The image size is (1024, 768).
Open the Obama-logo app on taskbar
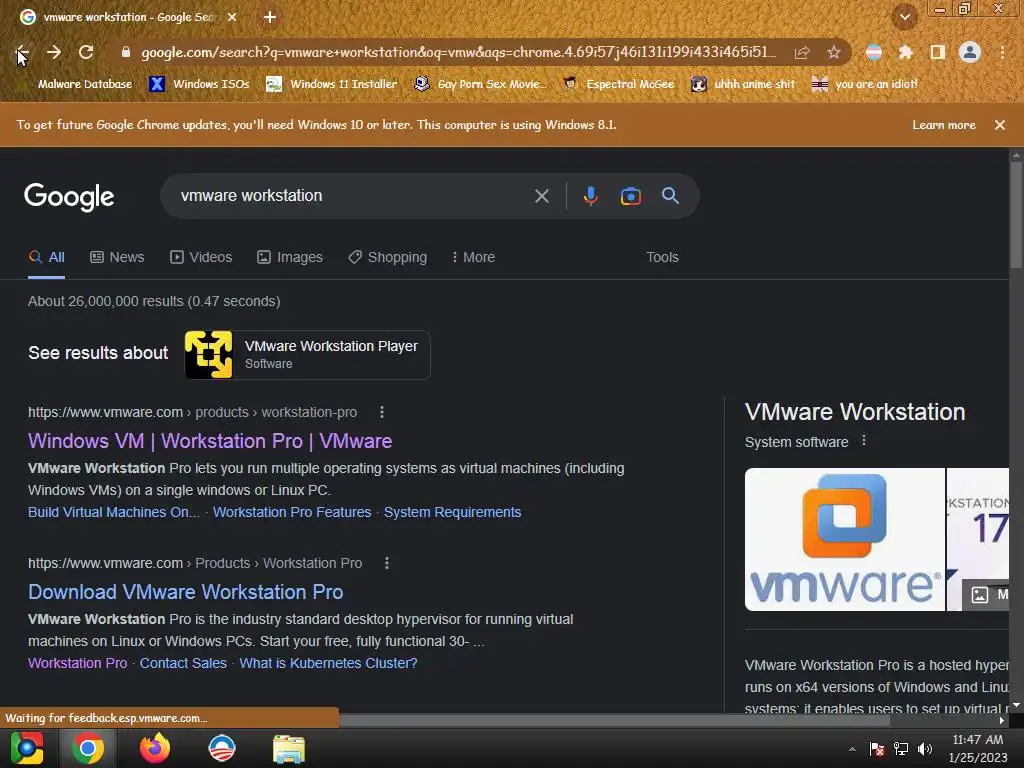[x=222, y=748]
